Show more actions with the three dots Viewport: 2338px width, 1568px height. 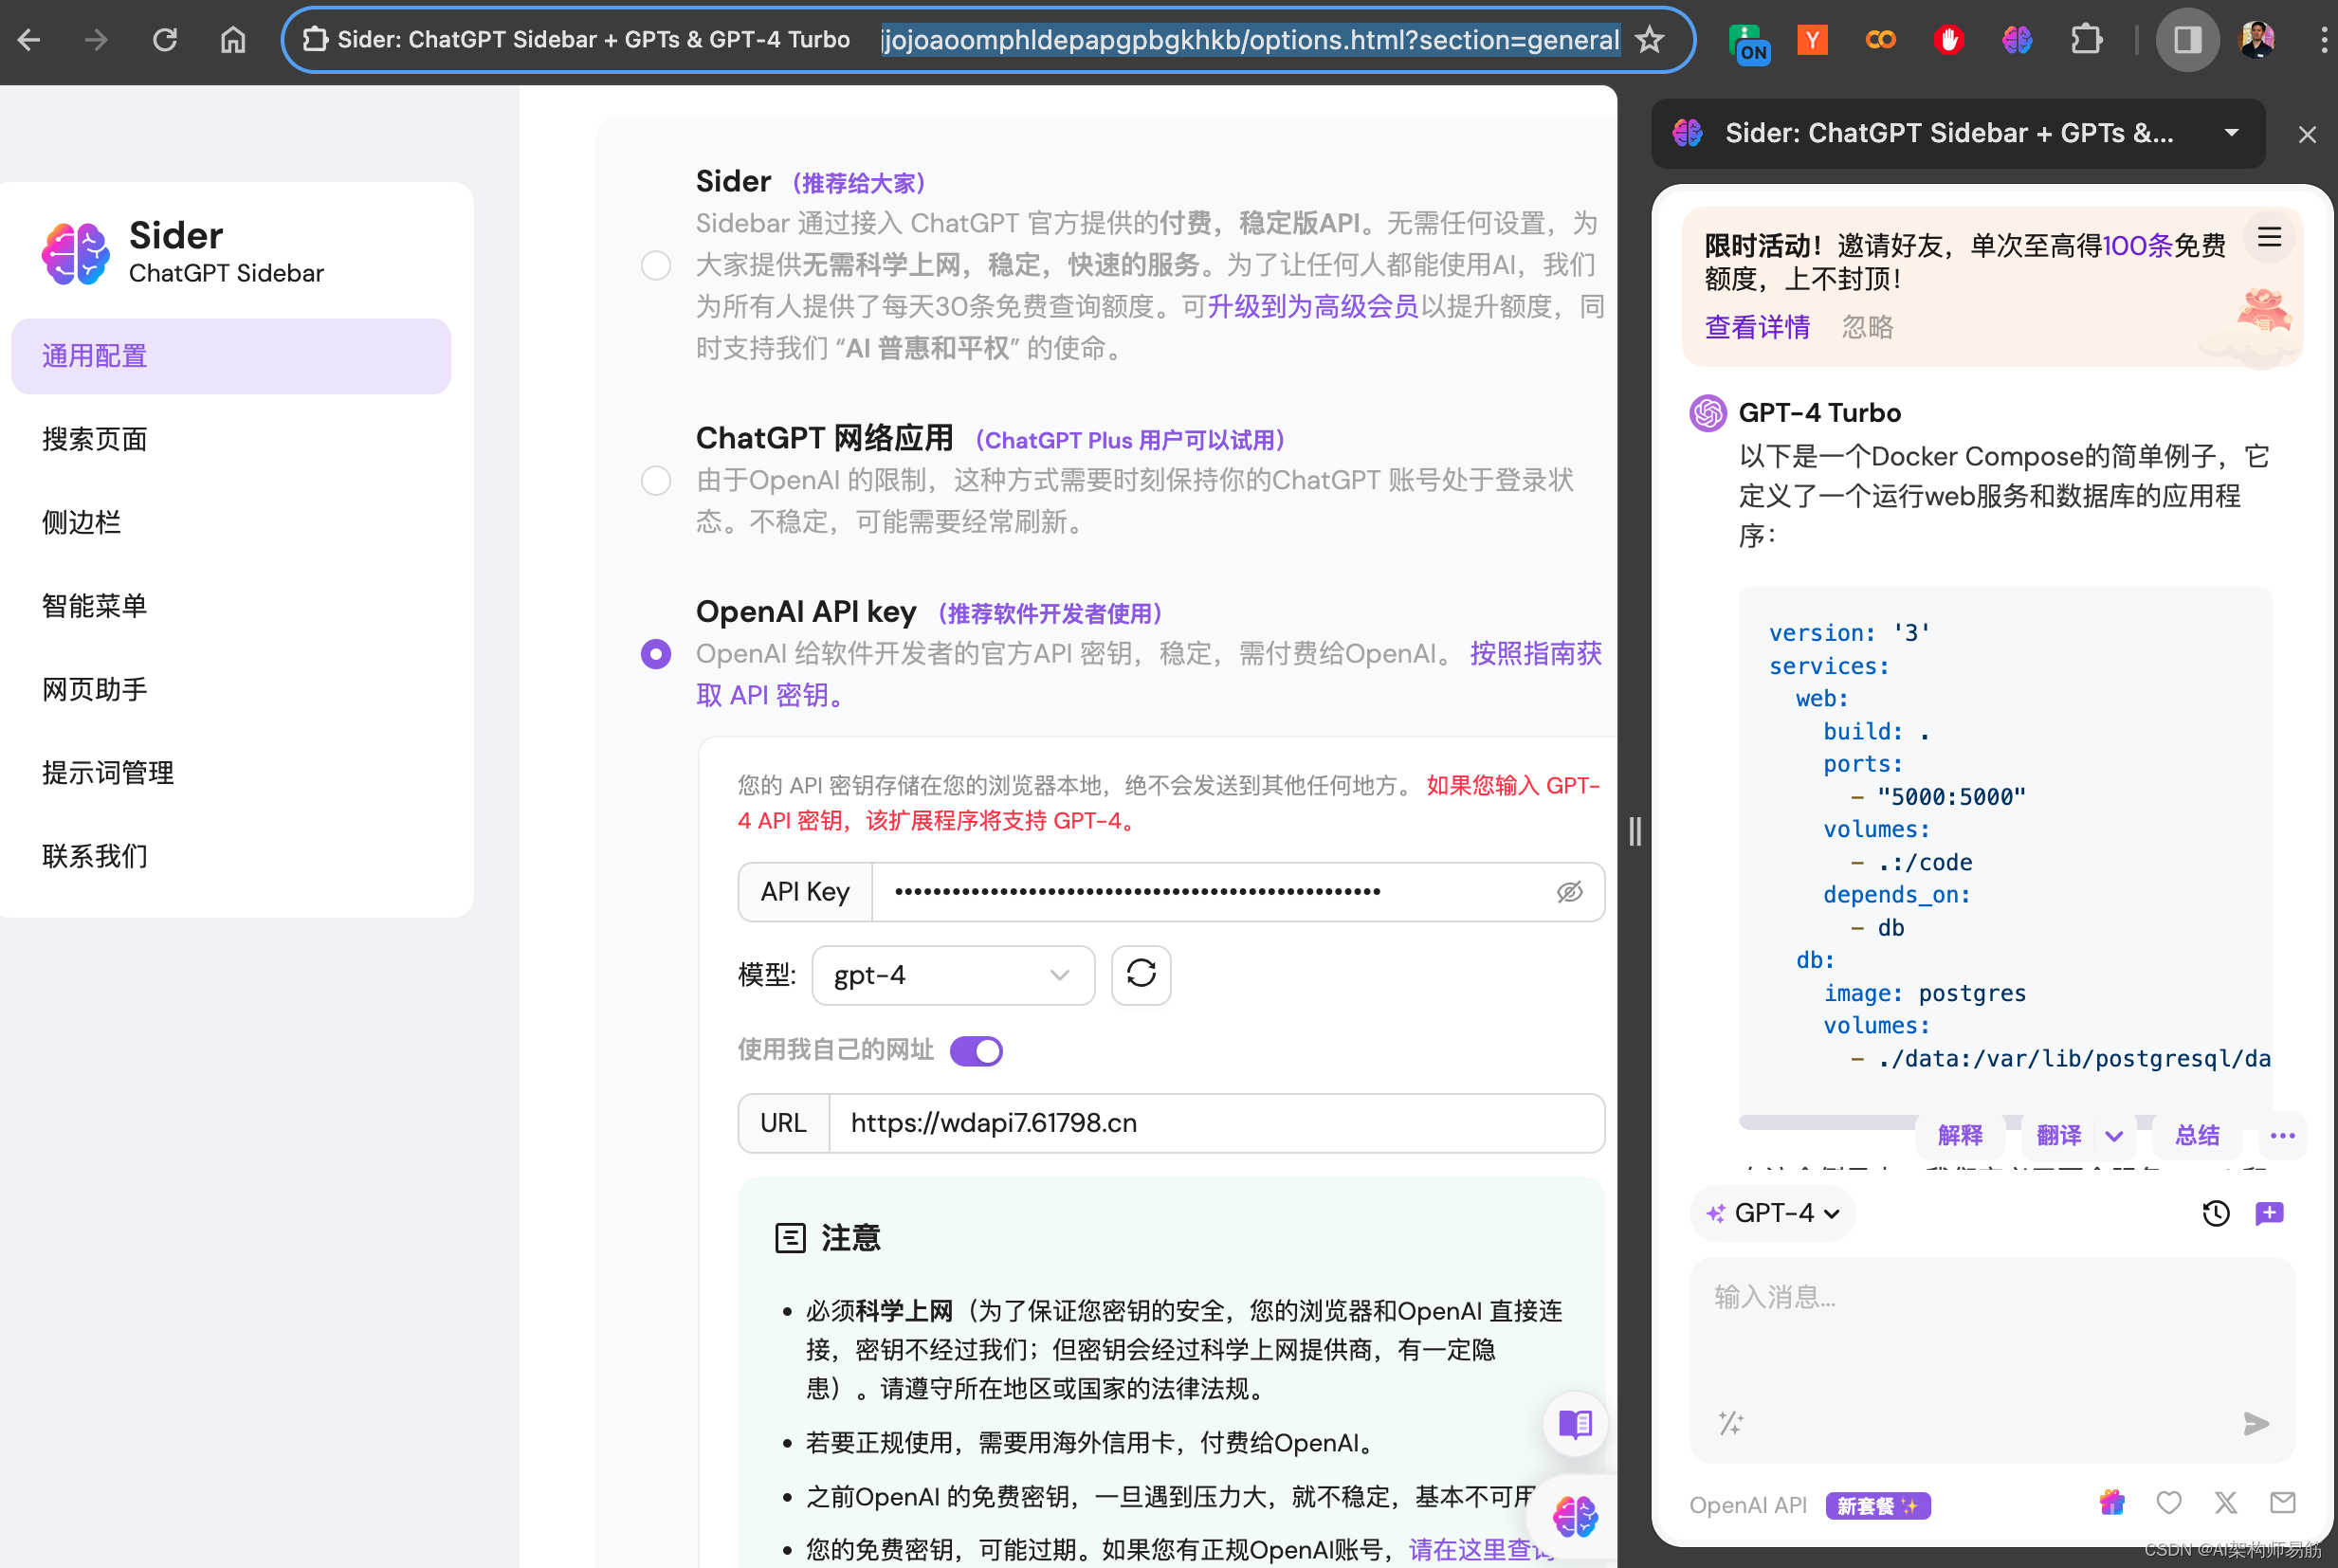click(2282, 1135)
